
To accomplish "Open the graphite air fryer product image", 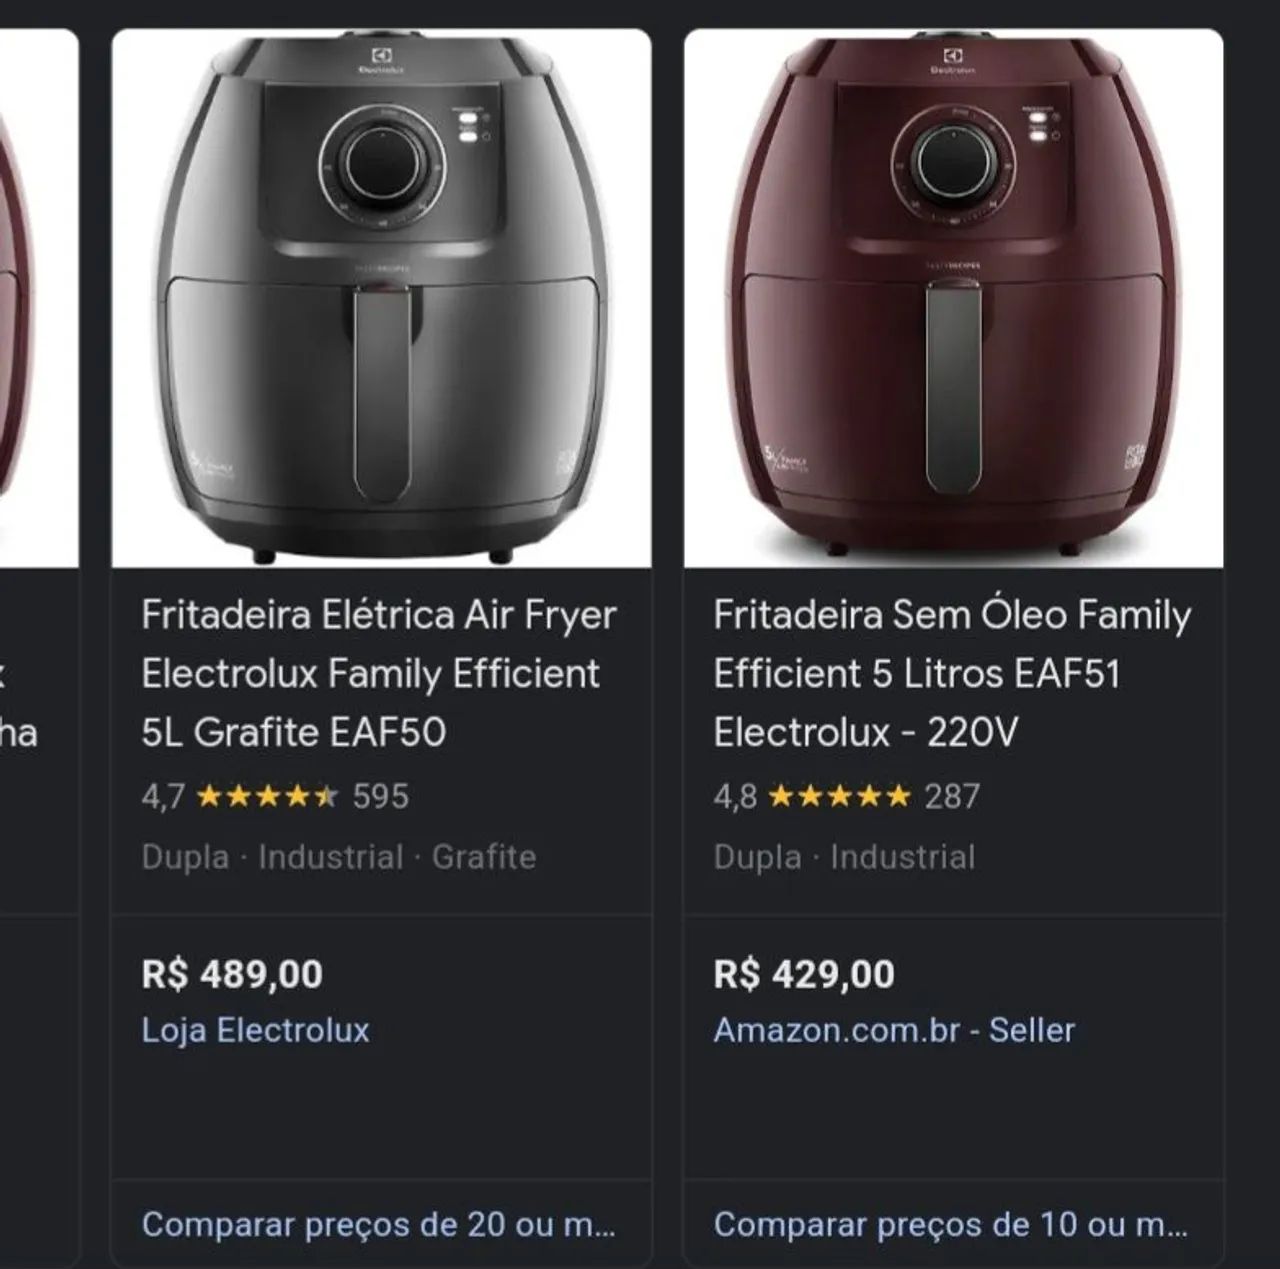I will point(380,295).
